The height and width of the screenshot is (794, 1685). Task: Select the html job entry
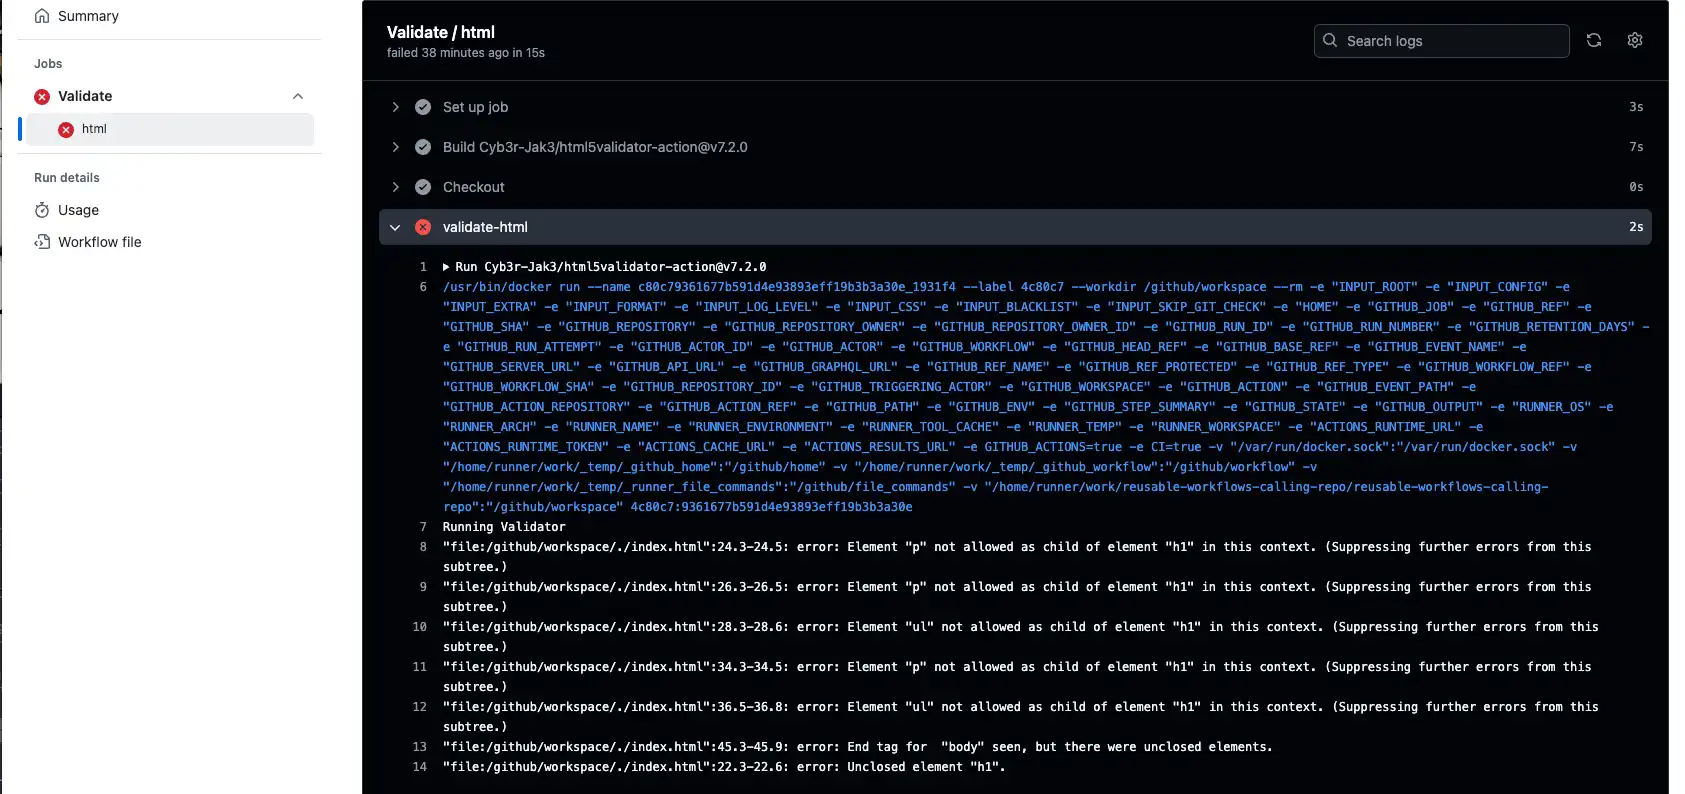point(170,129)
